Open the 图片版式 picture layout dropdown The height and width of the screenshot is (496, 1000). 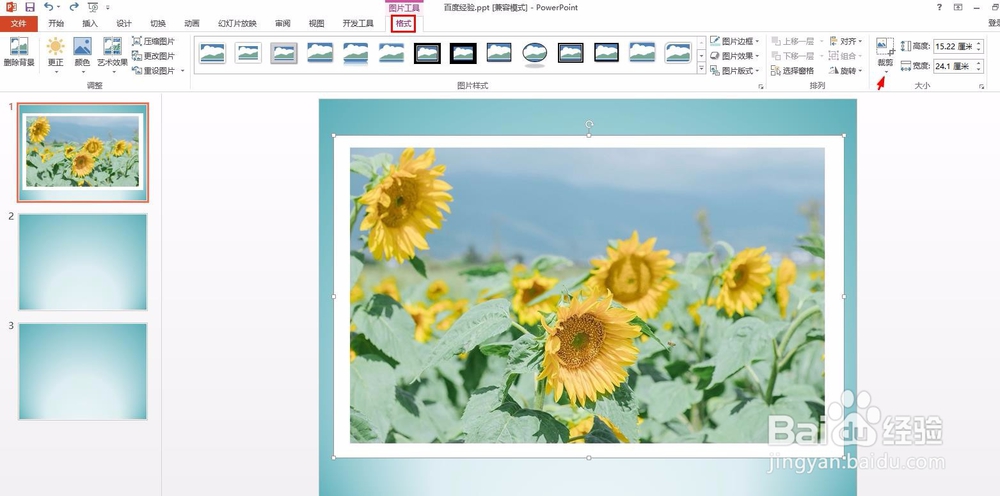tap(735, 71)
